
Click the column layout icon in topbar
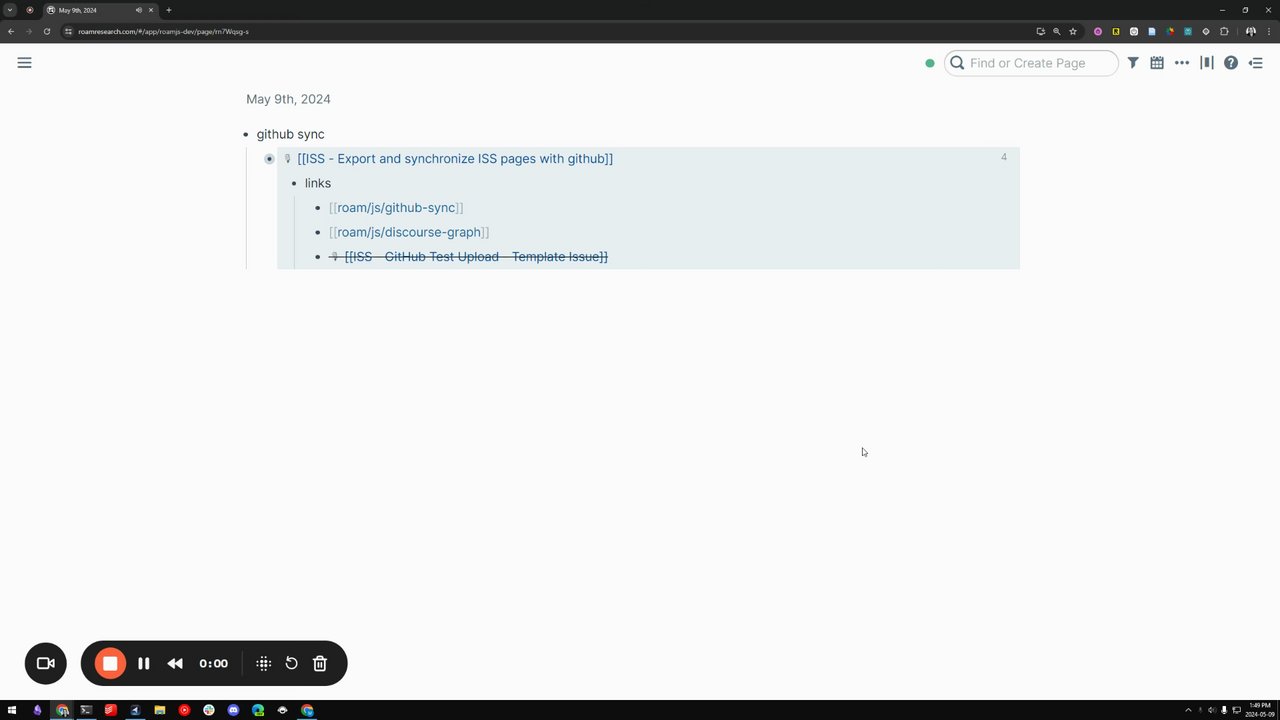click(1207, 63)
